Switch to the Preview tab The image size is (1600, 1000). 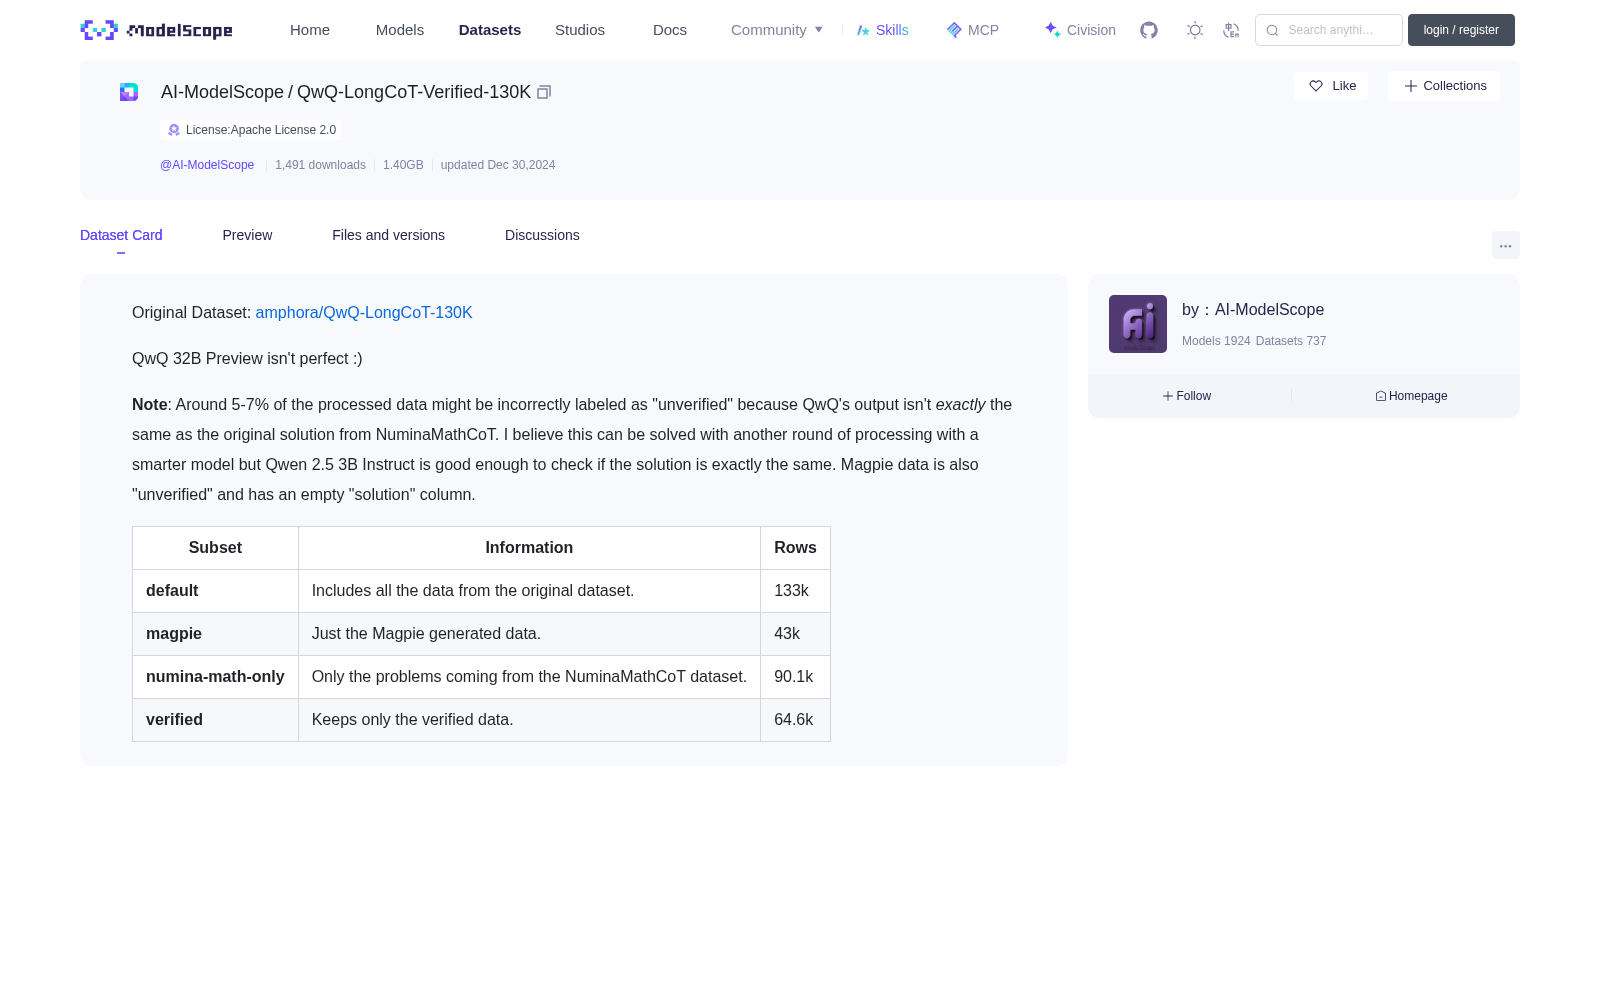point(247,235)
